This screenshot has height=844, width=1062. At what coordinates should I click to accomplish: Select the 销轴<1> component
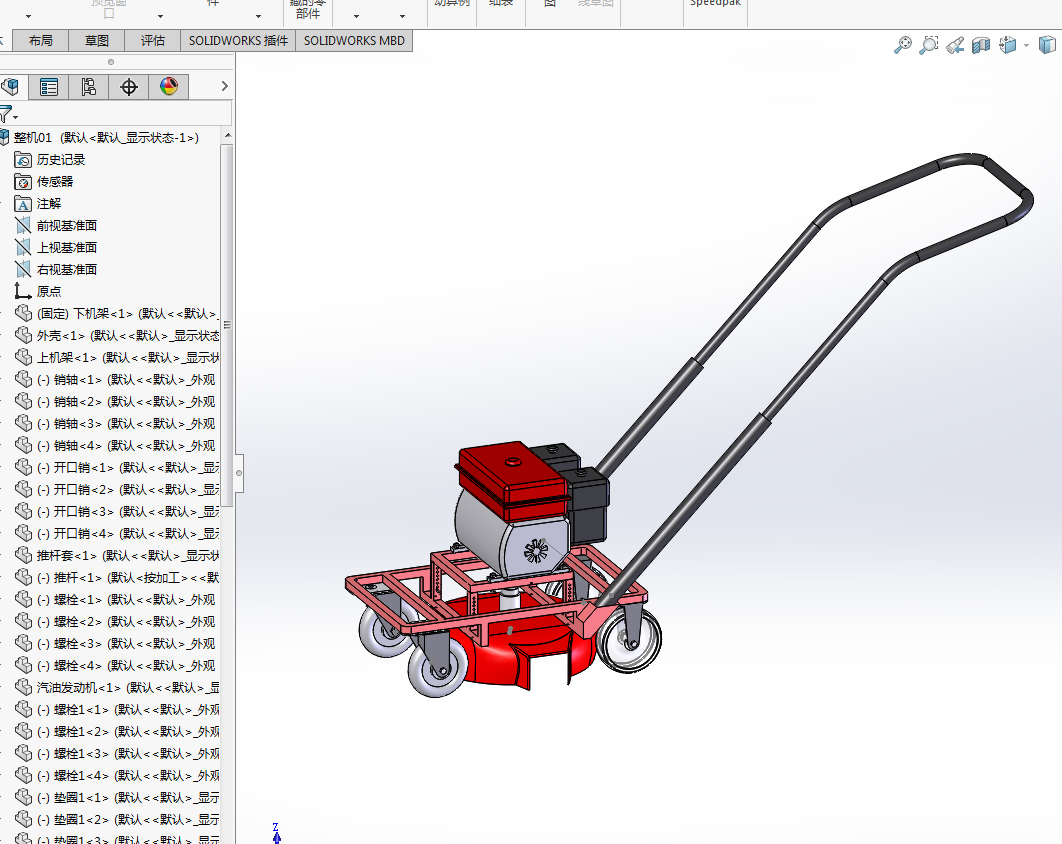pos(117,379)
